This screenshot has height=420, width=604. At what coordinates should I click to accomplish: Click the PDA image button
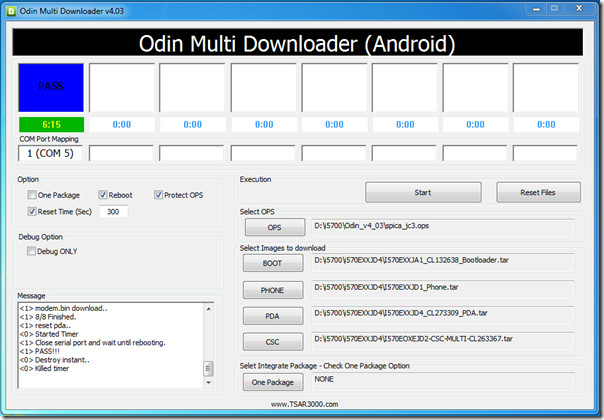pyautogui.click(x=273, y=316)
